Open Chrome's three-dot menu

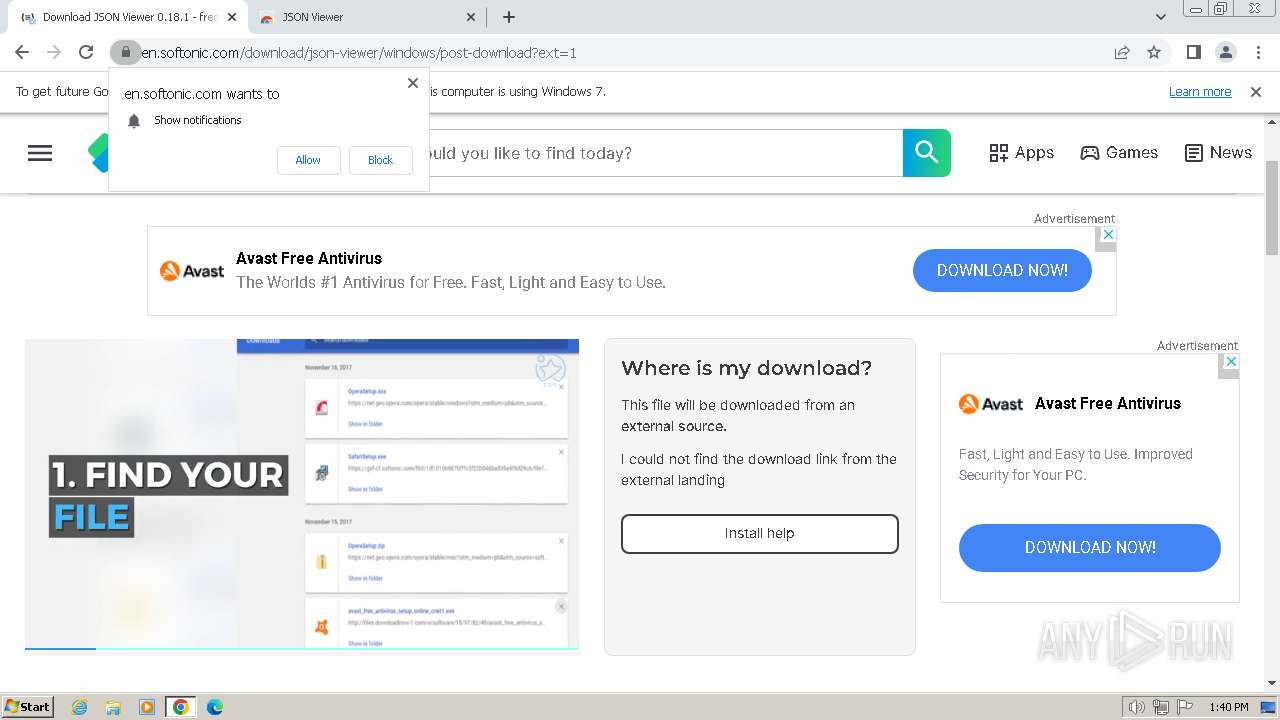tap(1258, 52)
